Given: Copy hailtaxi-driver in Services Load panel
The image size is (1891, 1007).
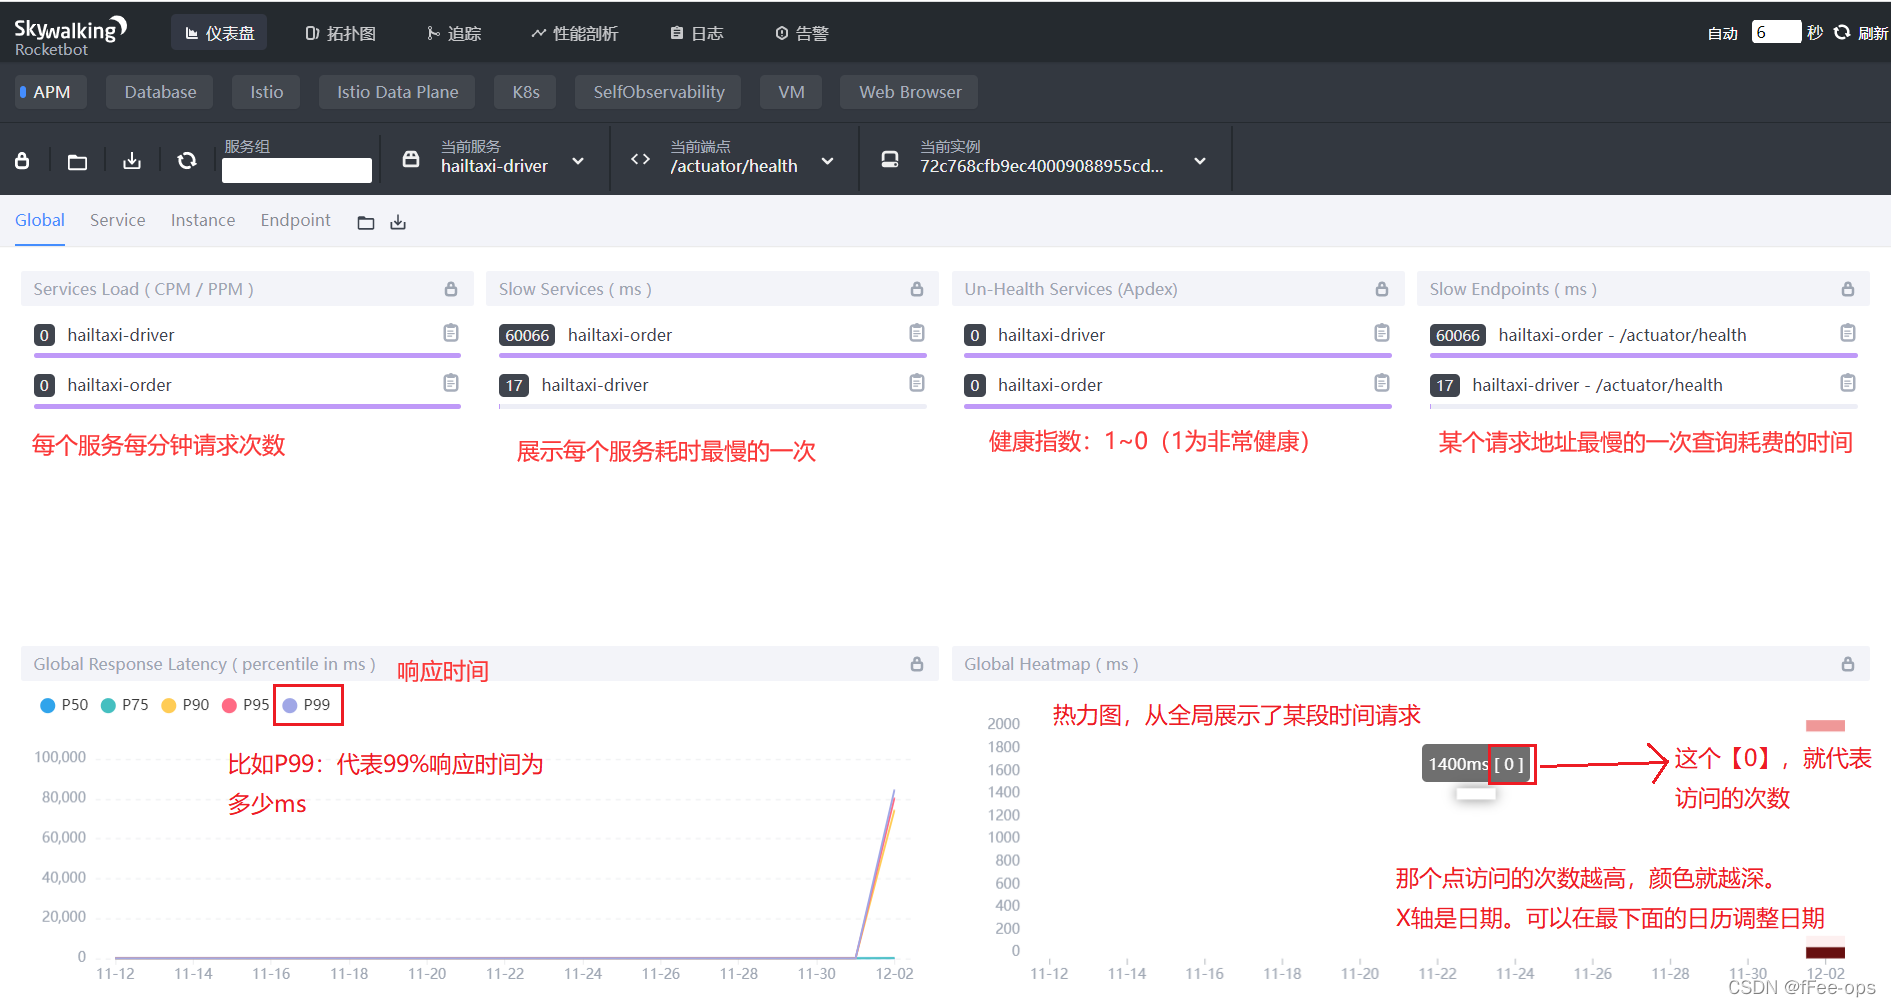Looking at the screenshot, I should (x=451, y=333).
